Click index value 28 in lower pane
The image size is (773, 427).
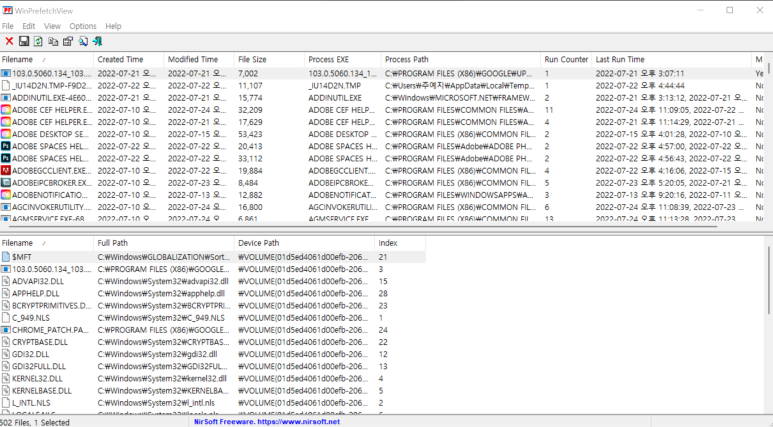coord(383,293)
